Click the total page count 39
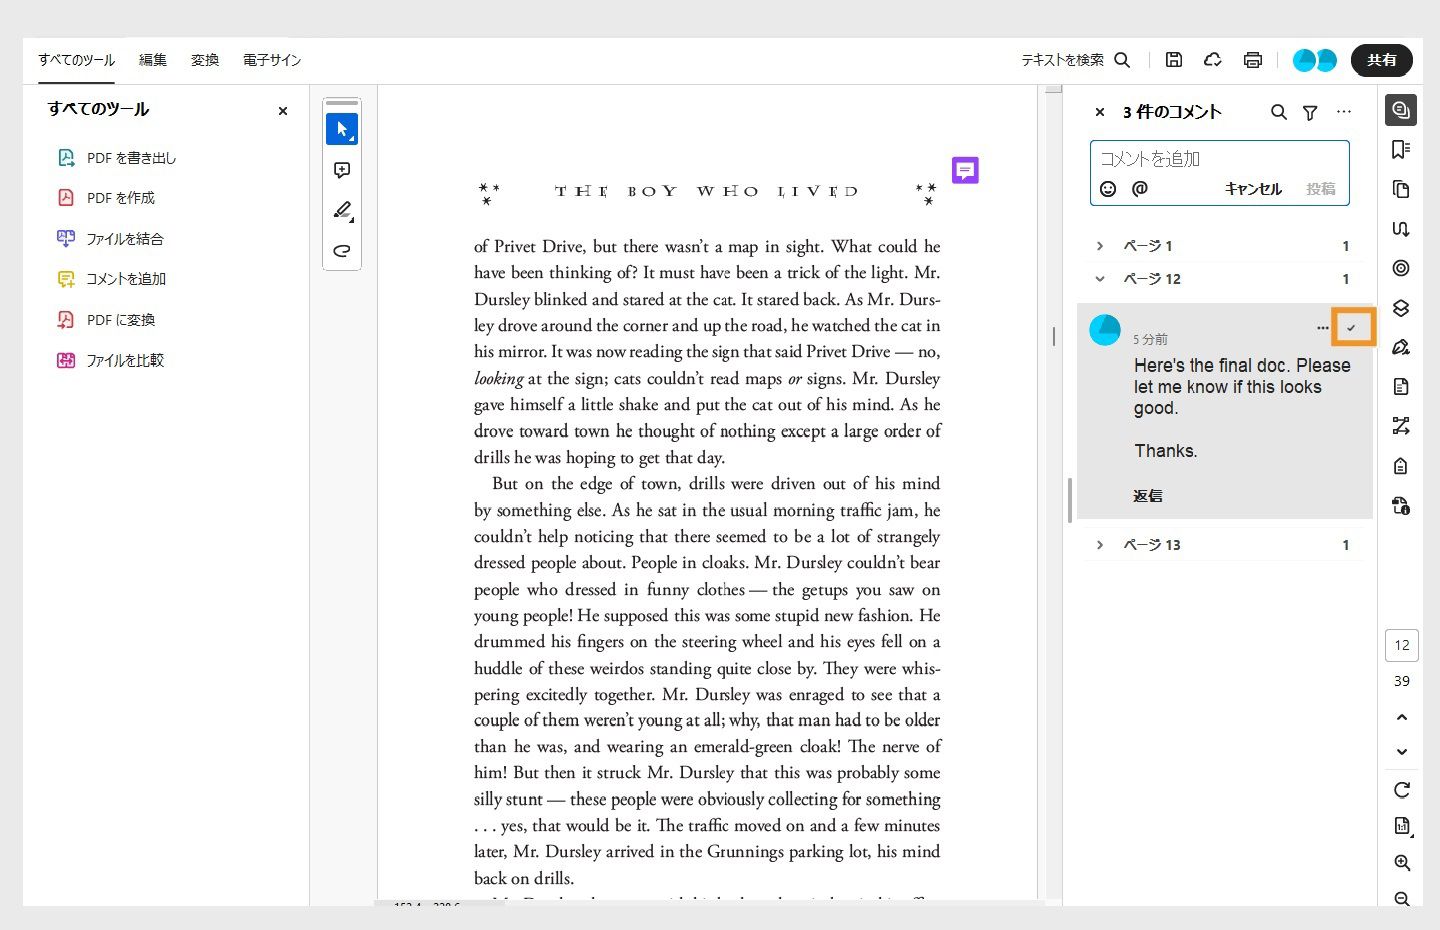The image size is (1440, 930). 1402,681
